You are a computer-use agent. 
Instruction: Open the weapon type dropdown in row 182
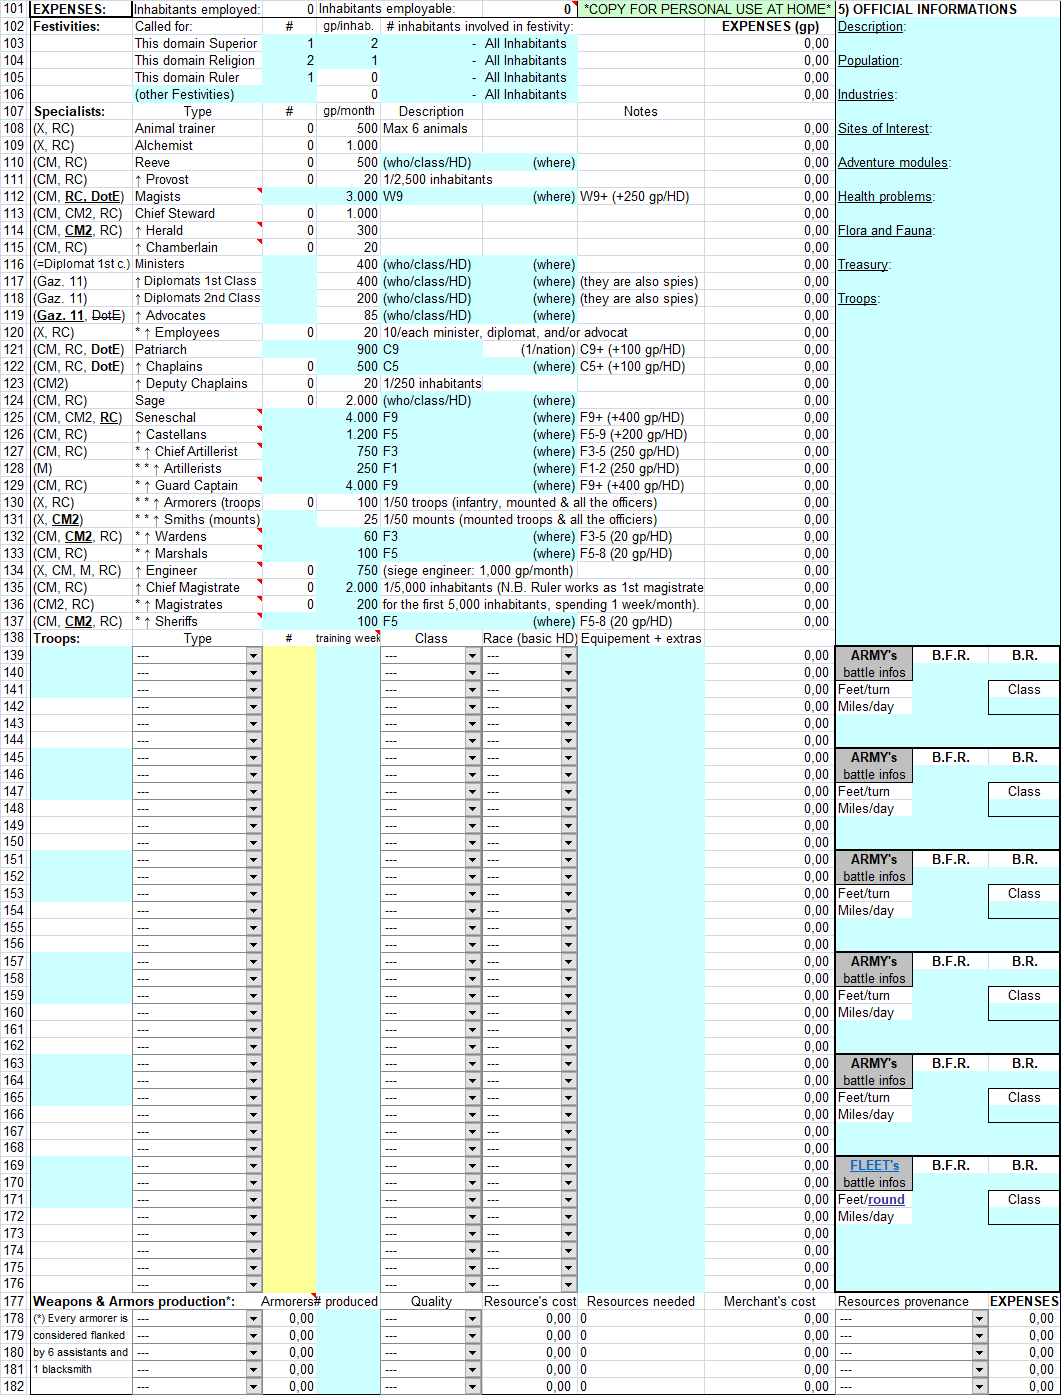[253, 1387]
